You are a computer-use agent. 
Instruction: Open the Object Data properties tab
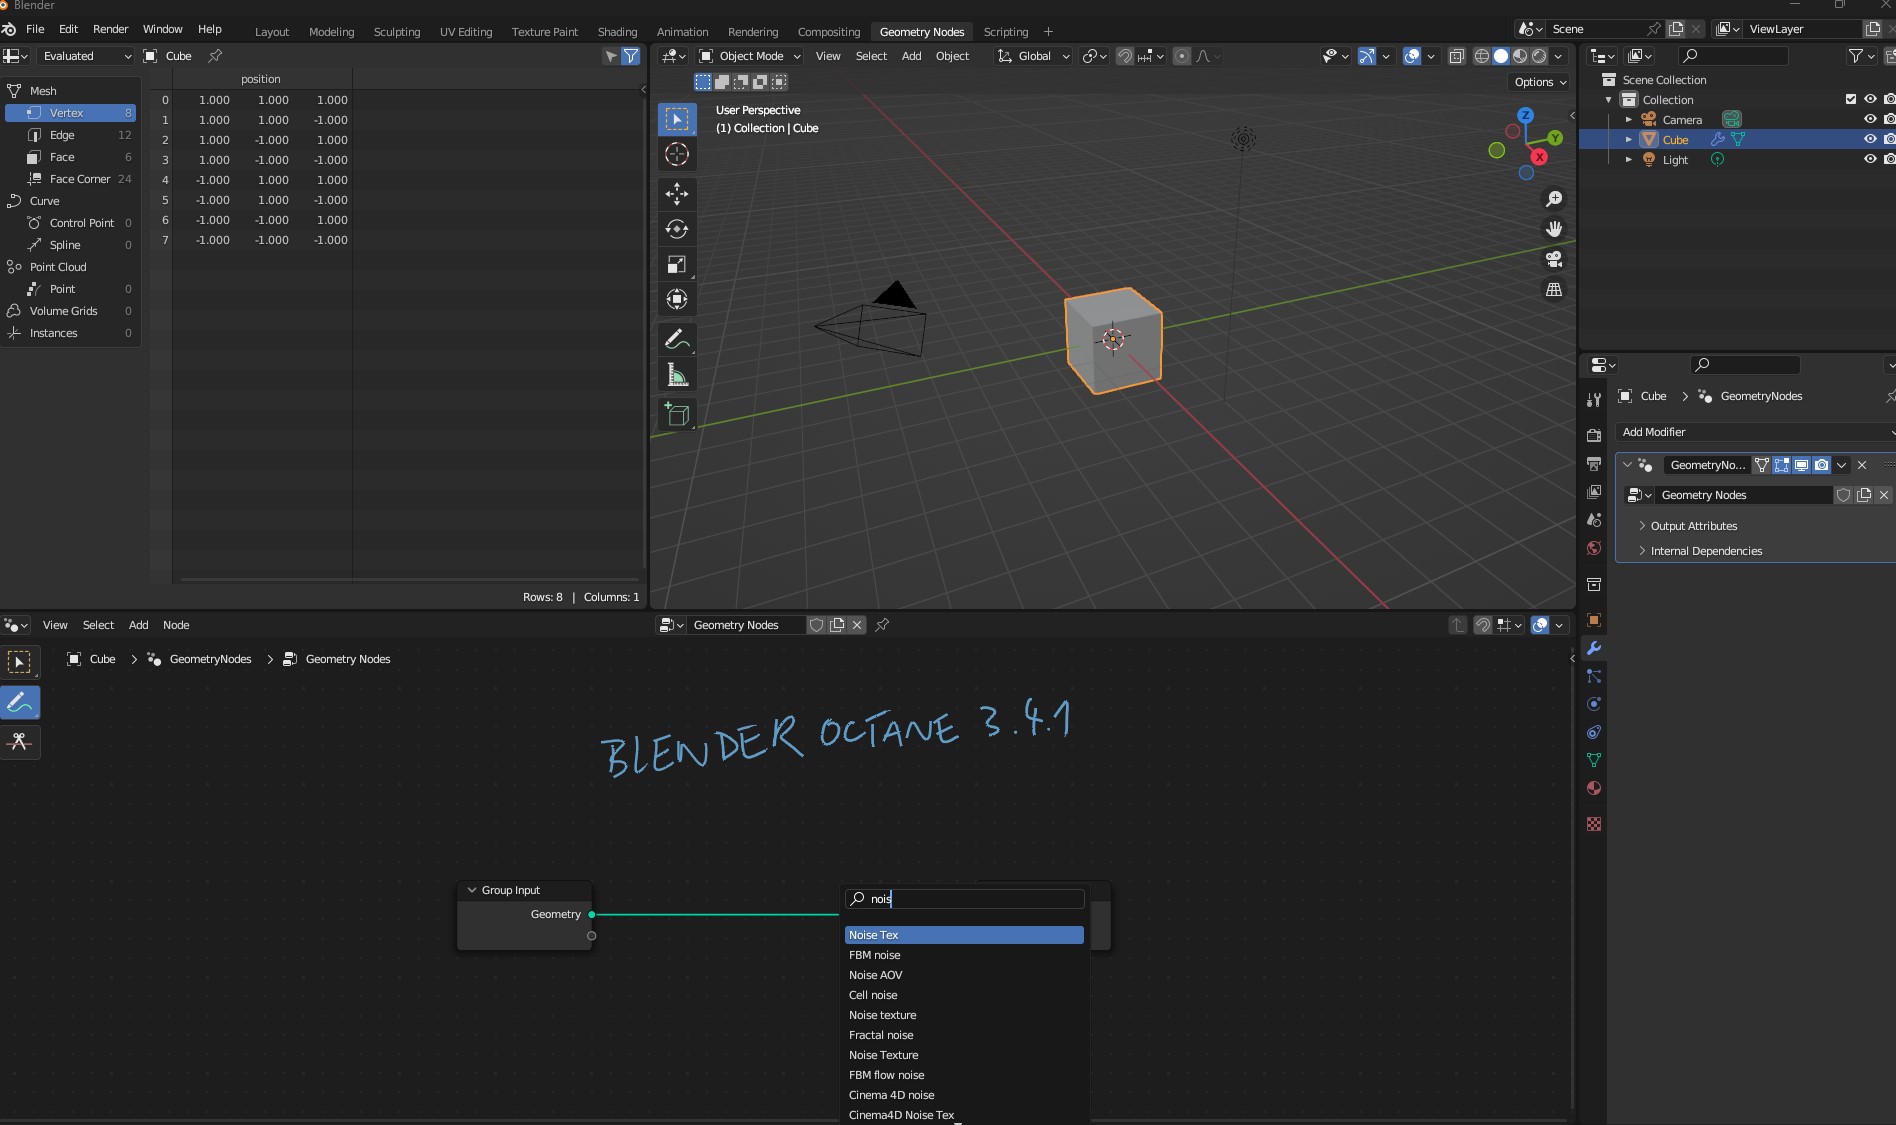1594,760
